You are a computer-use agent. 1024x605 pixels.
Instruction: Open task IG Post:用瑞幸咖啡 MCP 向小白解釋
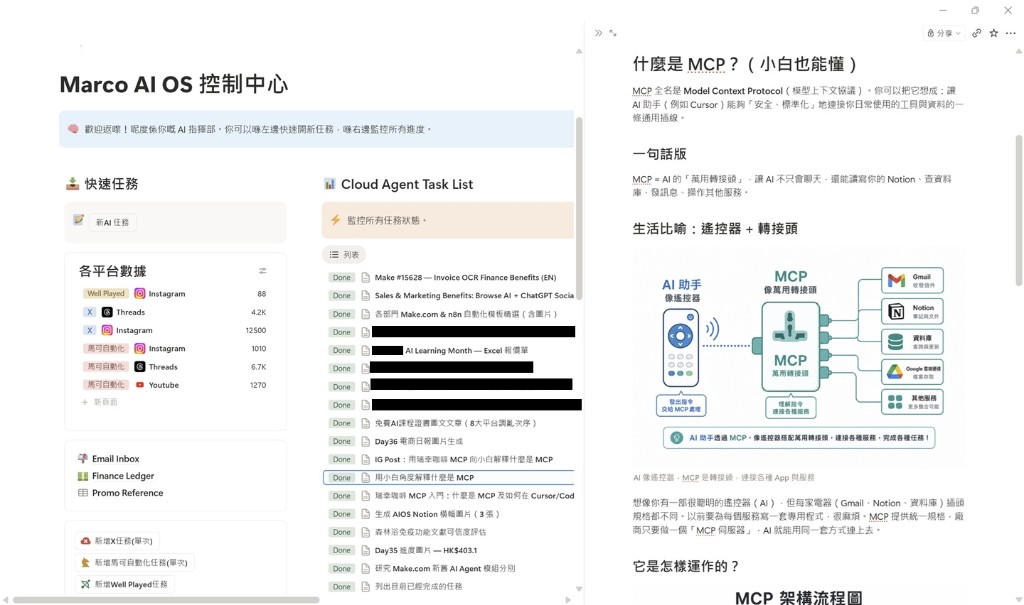[464, 460]
